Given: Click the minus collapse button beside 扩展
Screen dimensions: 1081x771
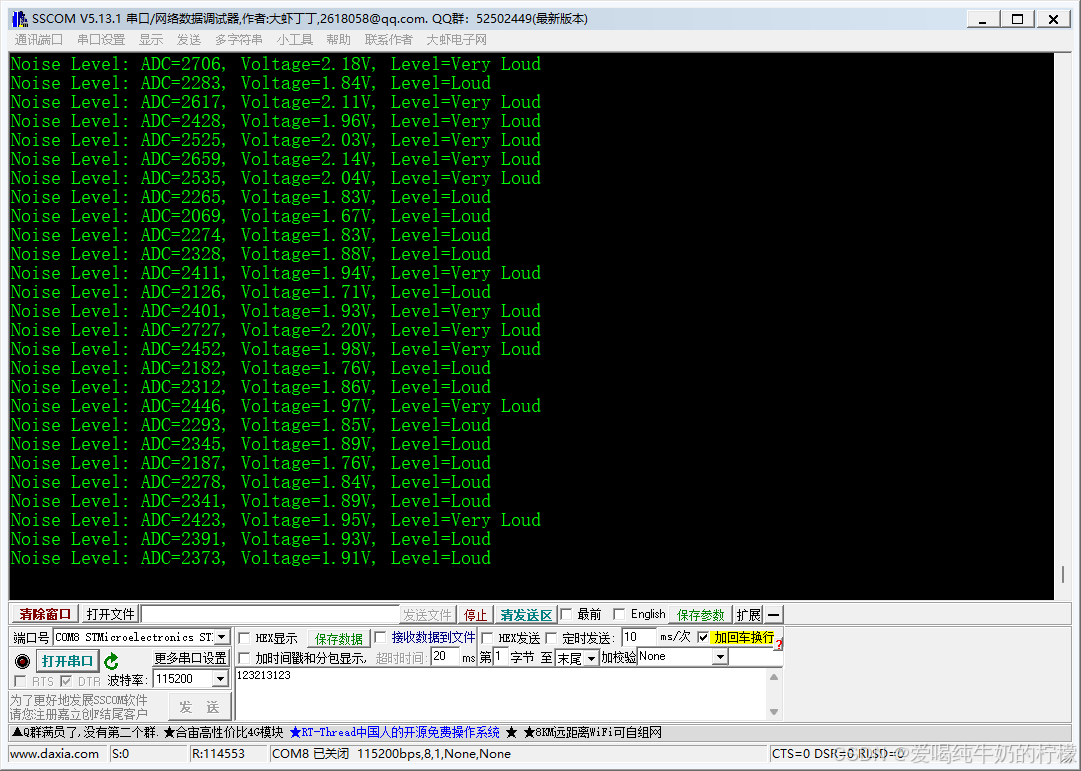Looking at the screenshot, I should tap(774, 614).
